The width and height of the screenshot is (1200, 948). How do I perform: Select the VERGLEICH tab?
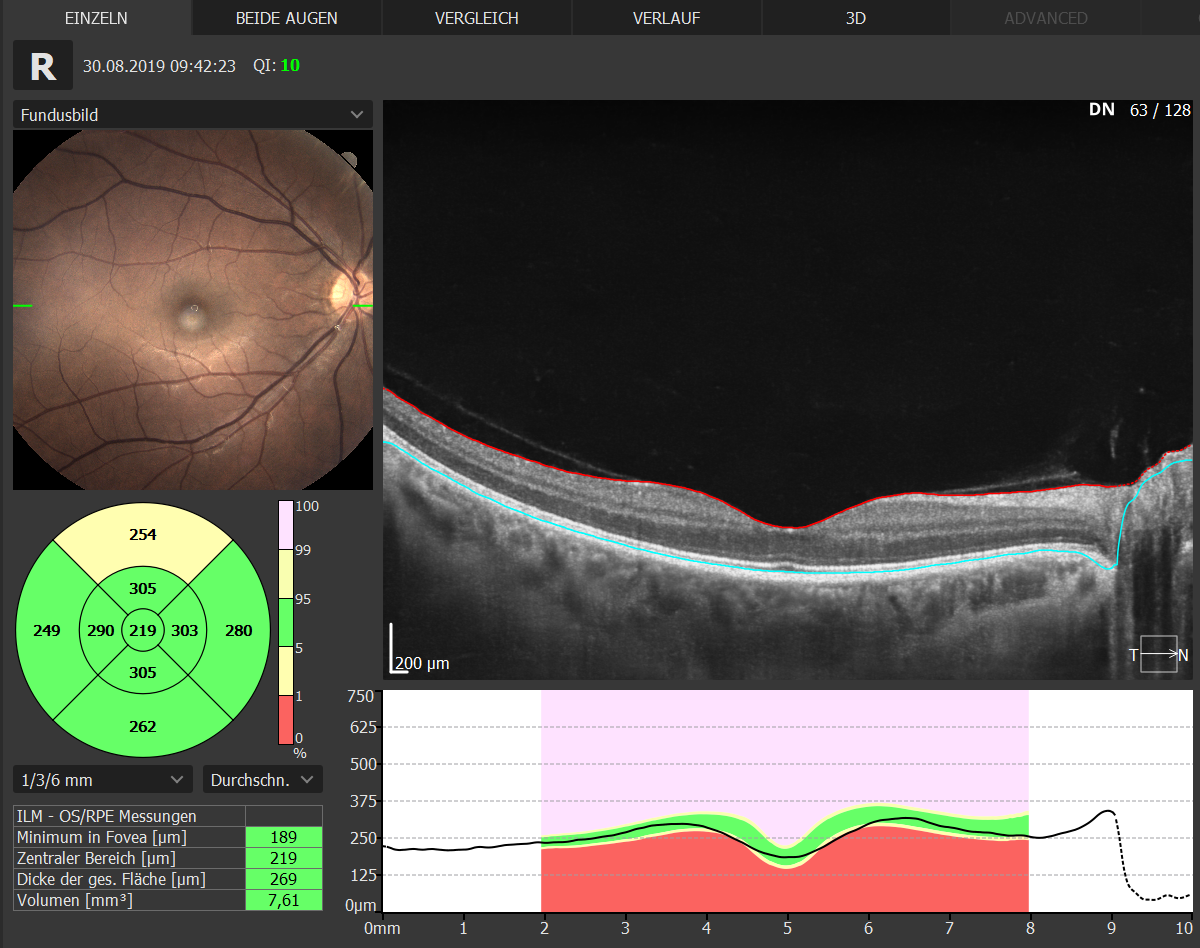[x=477, y=18]
